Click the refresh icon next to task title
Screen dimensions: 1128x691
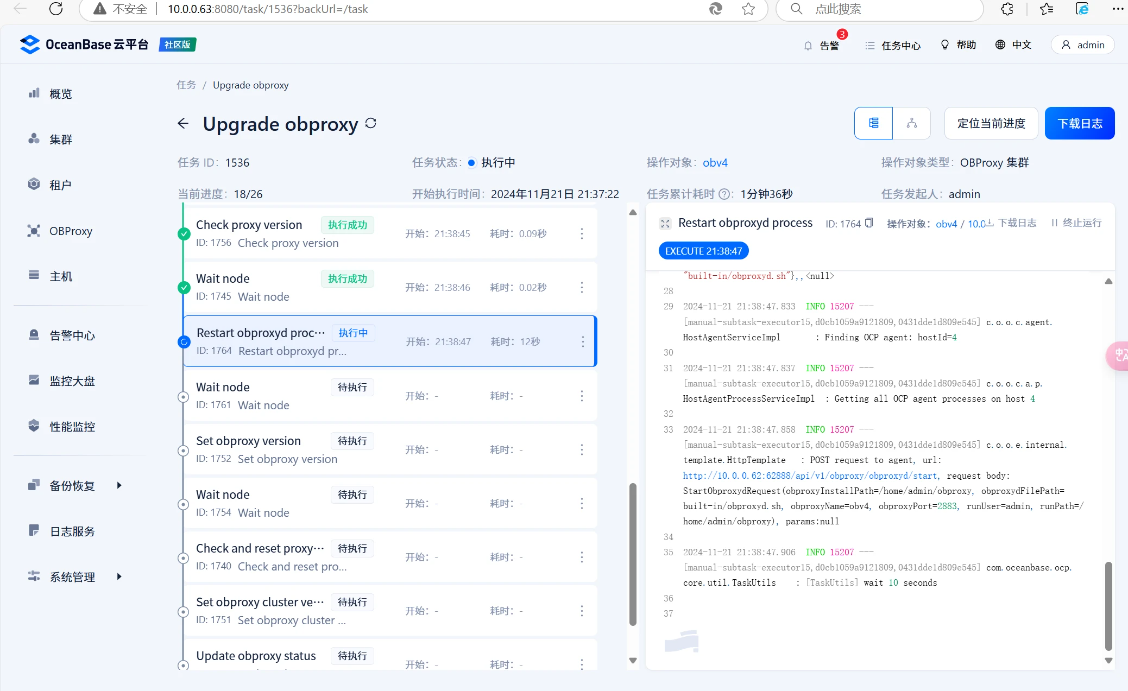tap(371, 123)
